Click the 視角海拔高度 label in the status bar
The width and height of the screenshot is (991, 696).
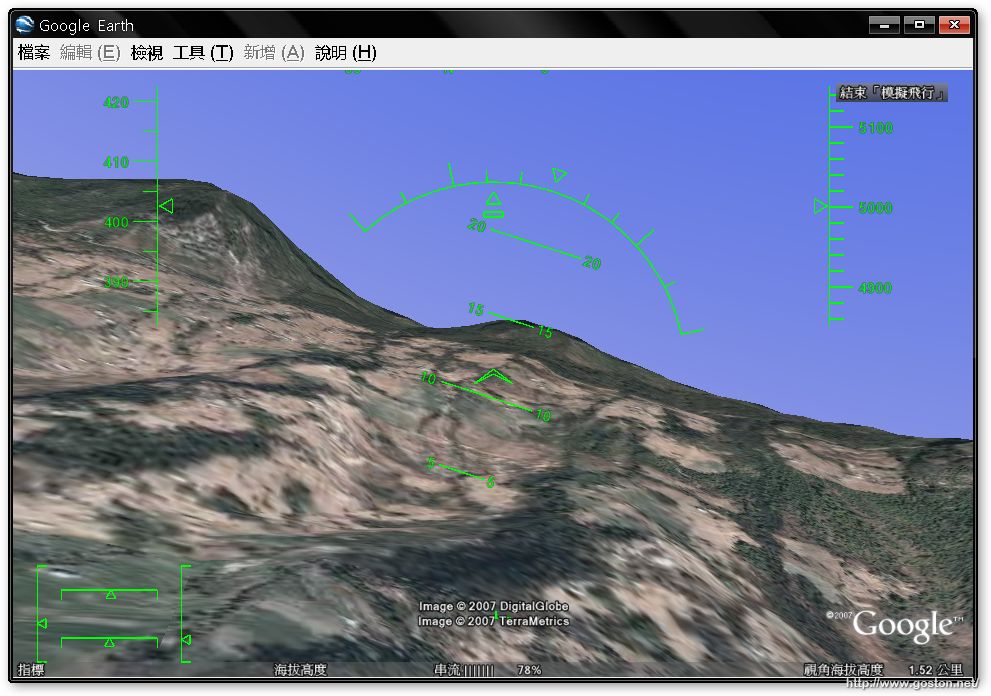843,670
